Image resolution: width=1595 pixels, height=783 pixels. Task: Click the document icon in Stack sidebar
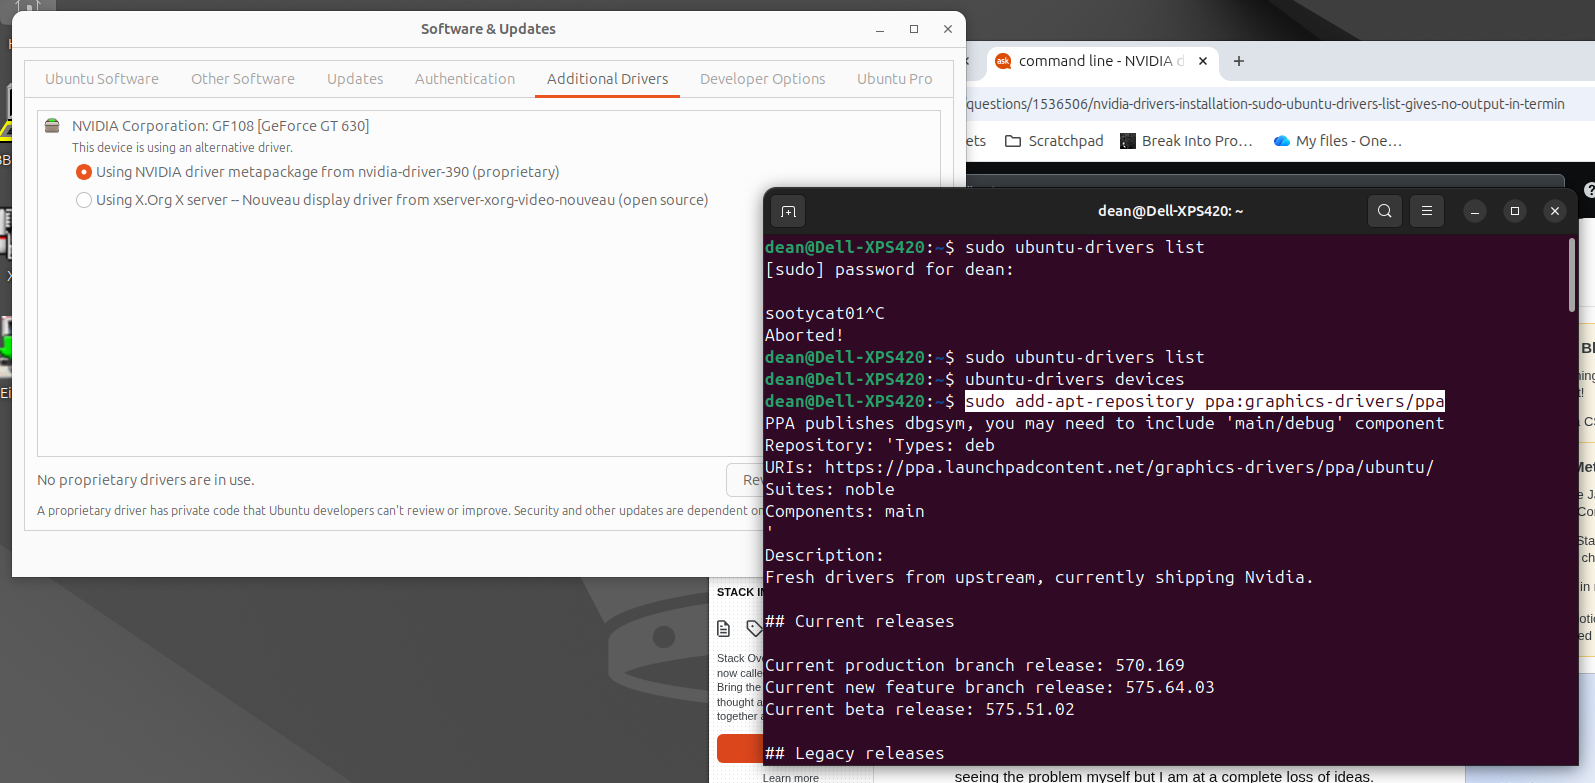[724, 629]
